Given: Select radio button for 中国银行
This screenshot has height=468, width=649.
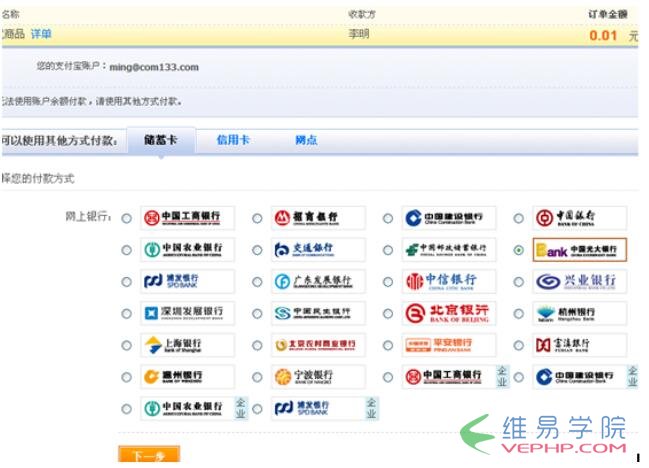Looking at the screenshot, I should pyautogui.click(x=519, y=218).
